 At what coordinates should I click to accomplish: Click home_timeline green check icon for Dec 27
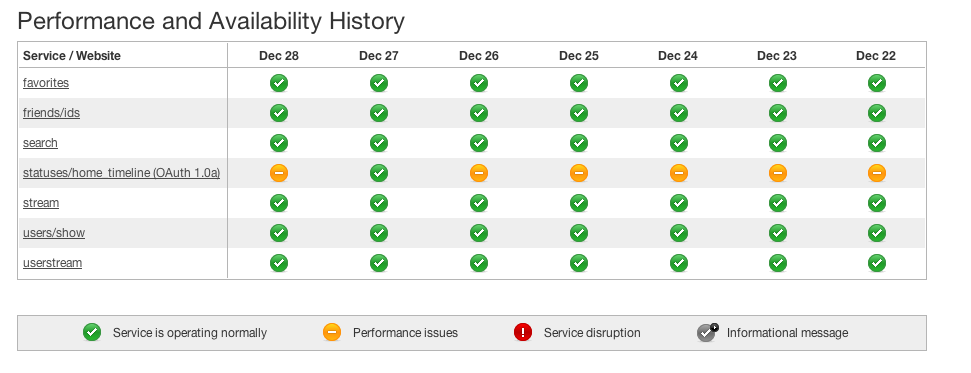[379, 173]
